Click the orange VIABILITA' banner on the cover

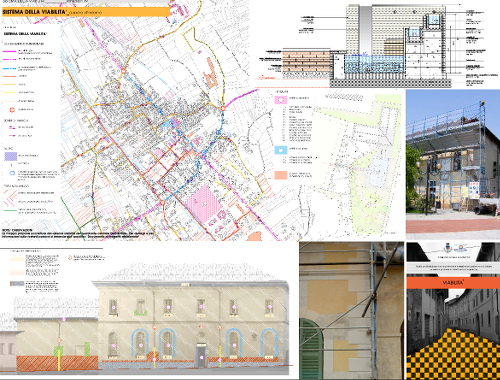click(x=453, y=283)
